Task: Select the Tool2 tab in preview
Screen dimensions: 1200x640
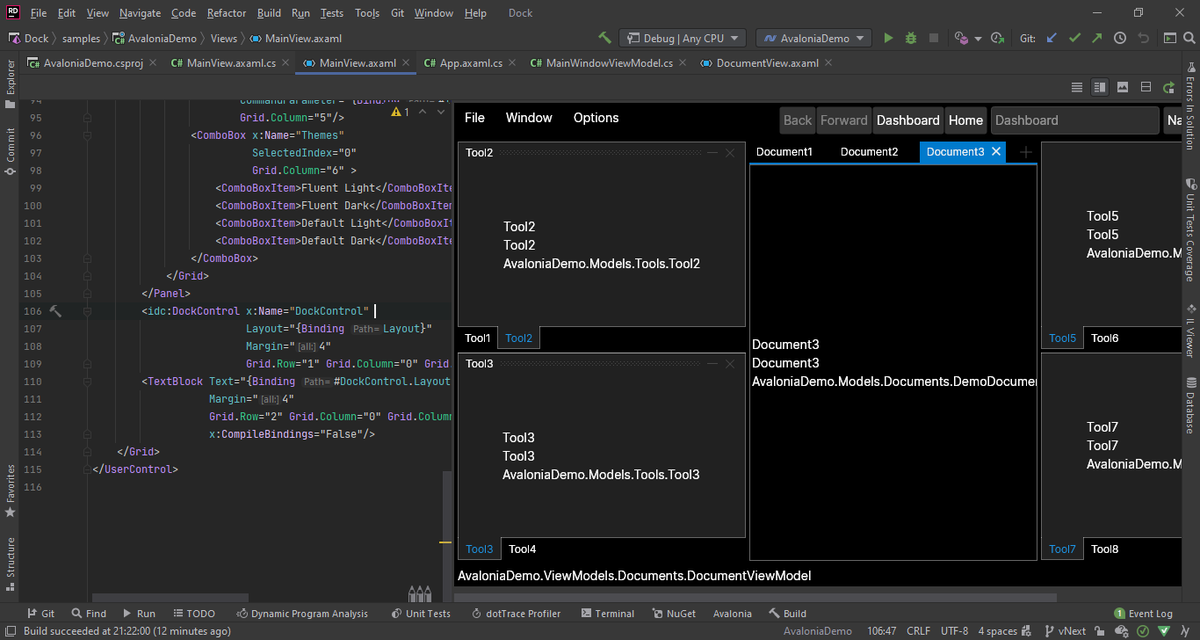Action: (519, 339)
